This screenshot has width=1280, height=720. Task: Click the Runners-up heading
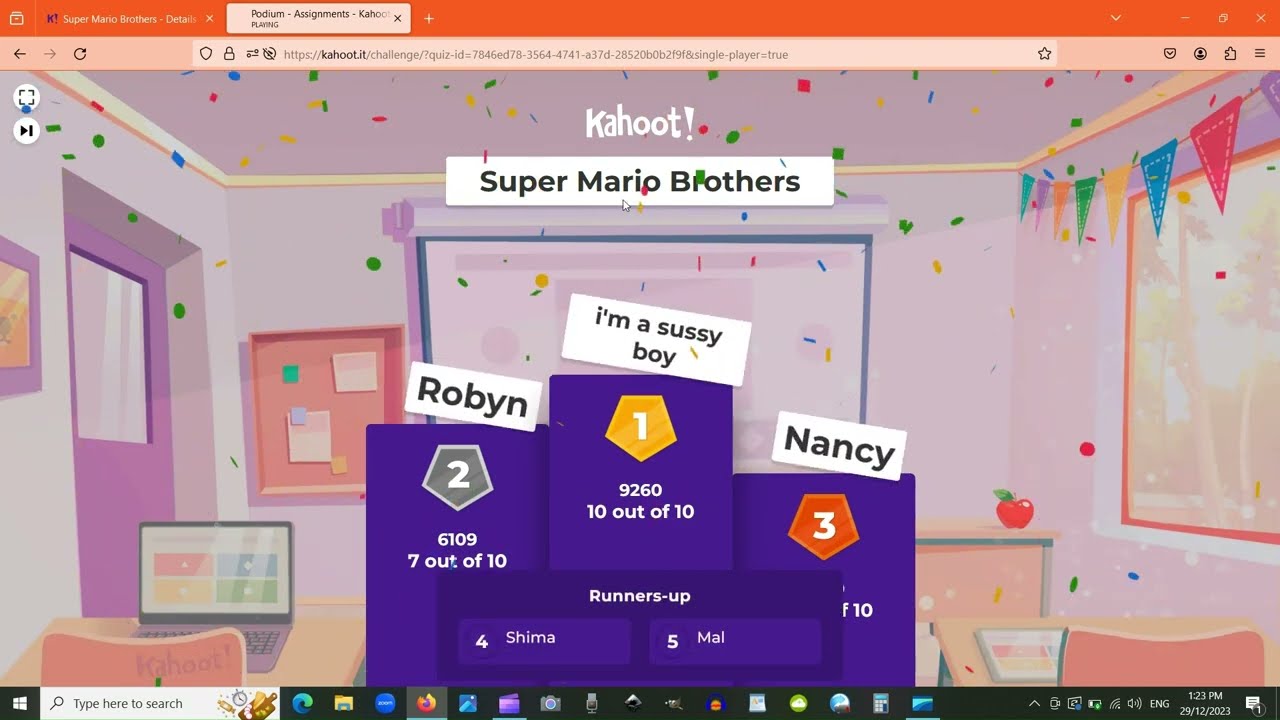(640, 596)
